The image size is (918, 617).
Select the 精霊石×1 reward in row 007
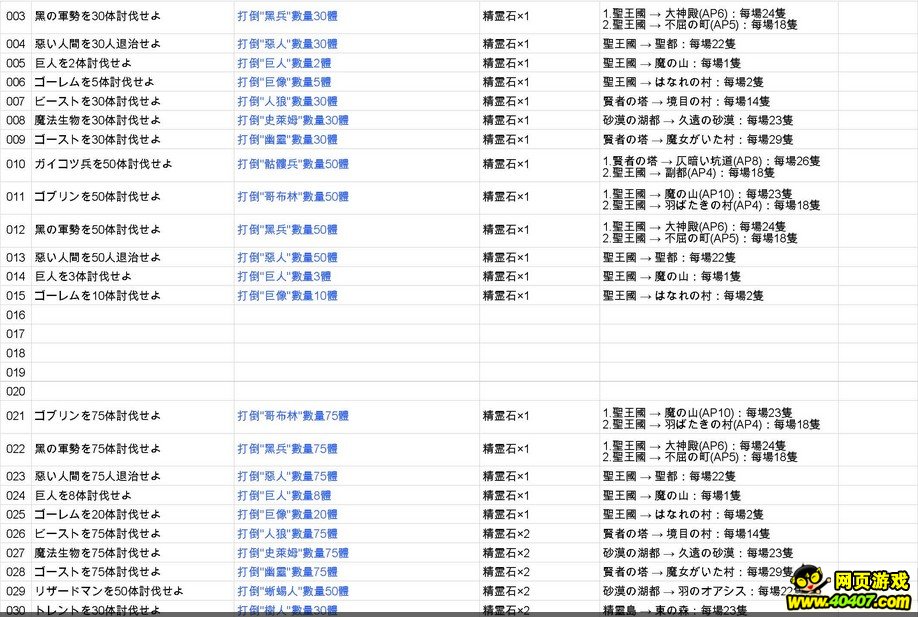(506, 101)
